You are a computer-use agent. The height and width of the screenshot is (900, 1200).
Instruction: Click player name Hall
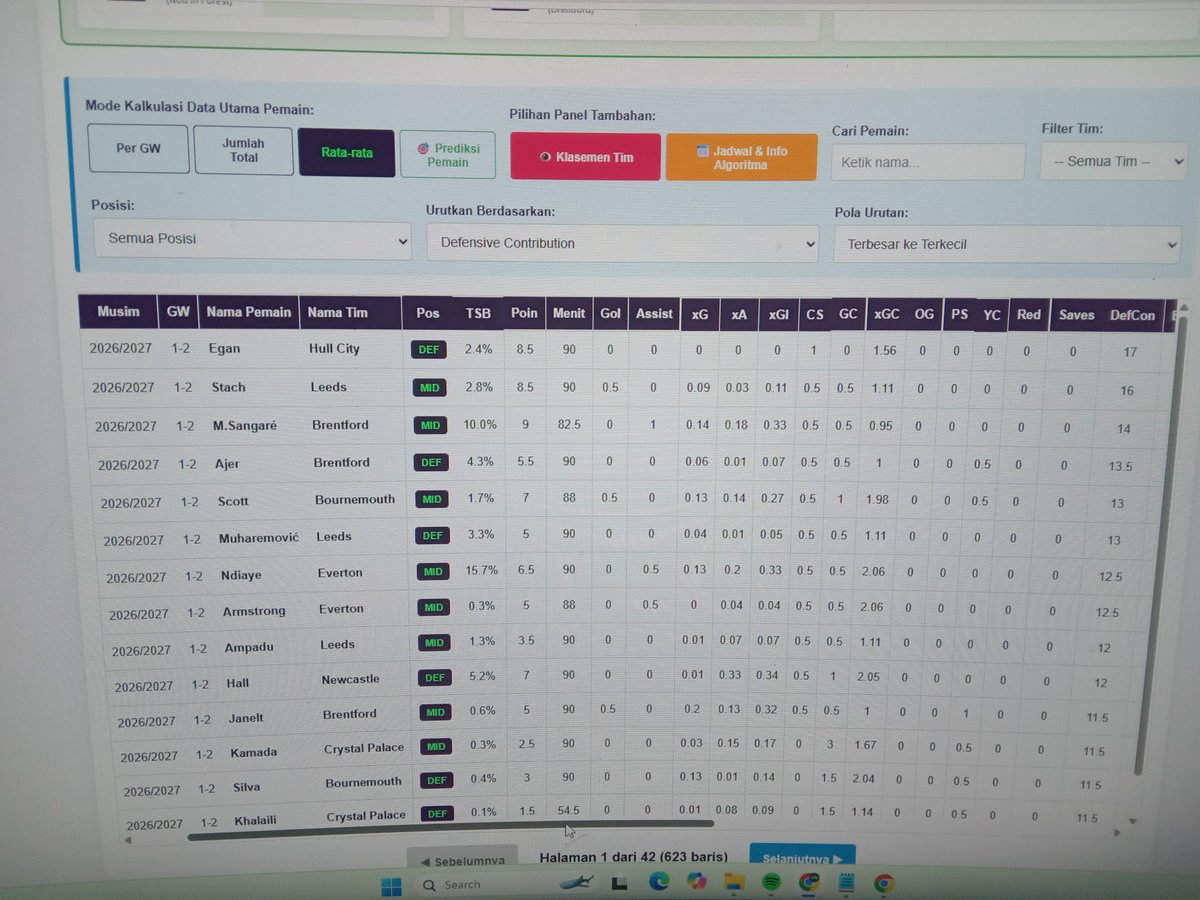(x=237, y=683)
